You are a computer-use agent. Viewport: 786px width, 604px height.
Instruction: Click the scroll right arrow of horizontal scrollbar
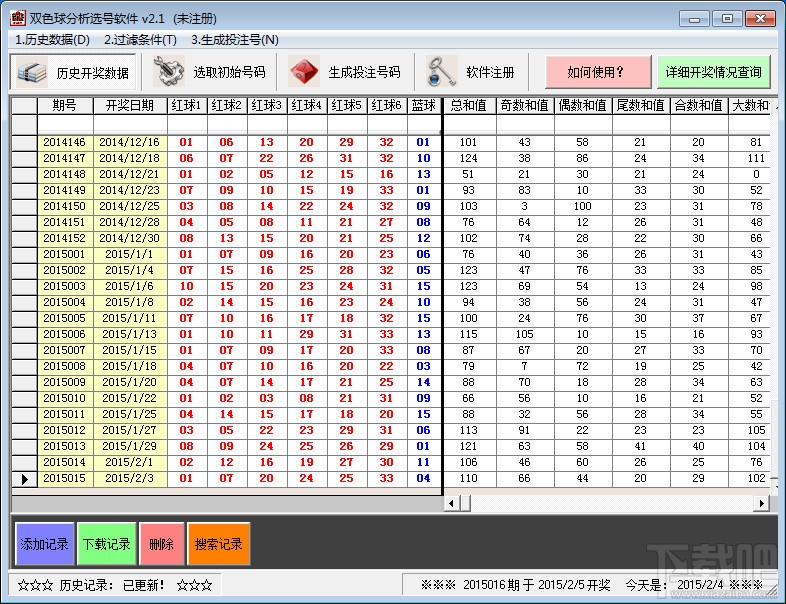tap(762, 503)
